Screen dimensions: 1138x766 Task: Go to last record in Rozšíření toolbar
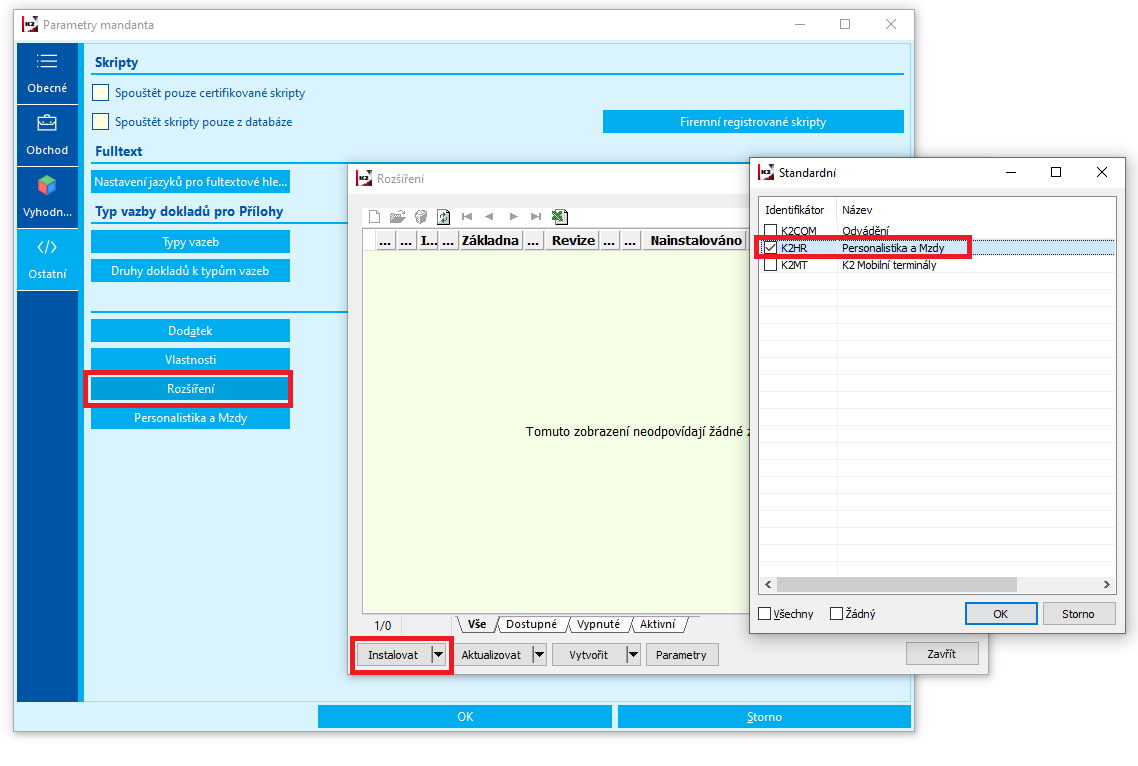tap(536, 216)
